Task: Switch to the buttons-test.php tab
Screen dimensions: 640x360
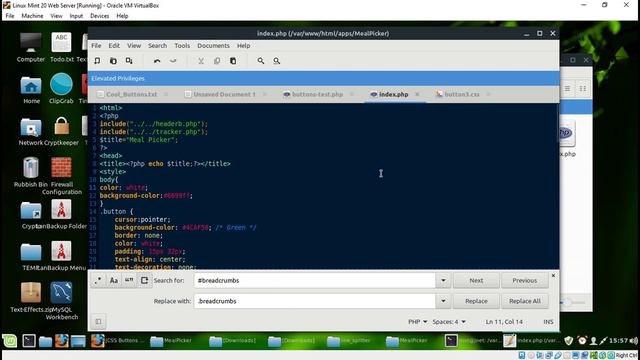Action: (317, 94)
